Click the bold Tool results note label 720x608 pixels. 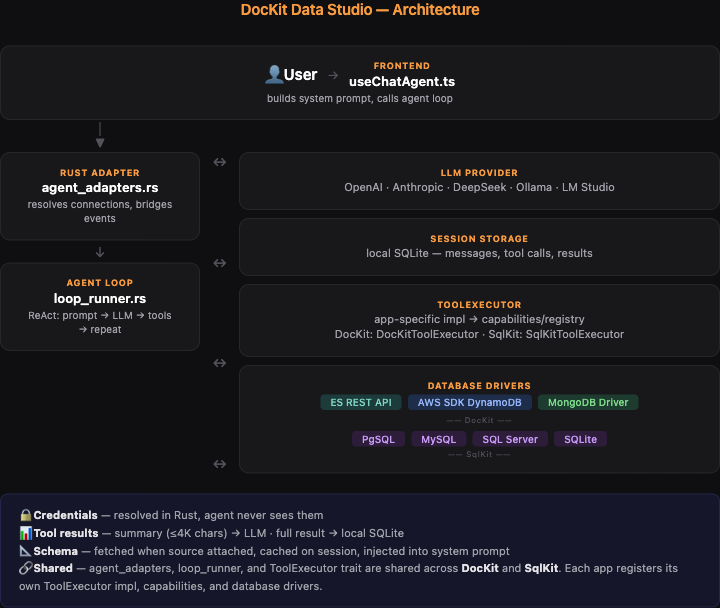pyautogui.click(x=66, y=533)
